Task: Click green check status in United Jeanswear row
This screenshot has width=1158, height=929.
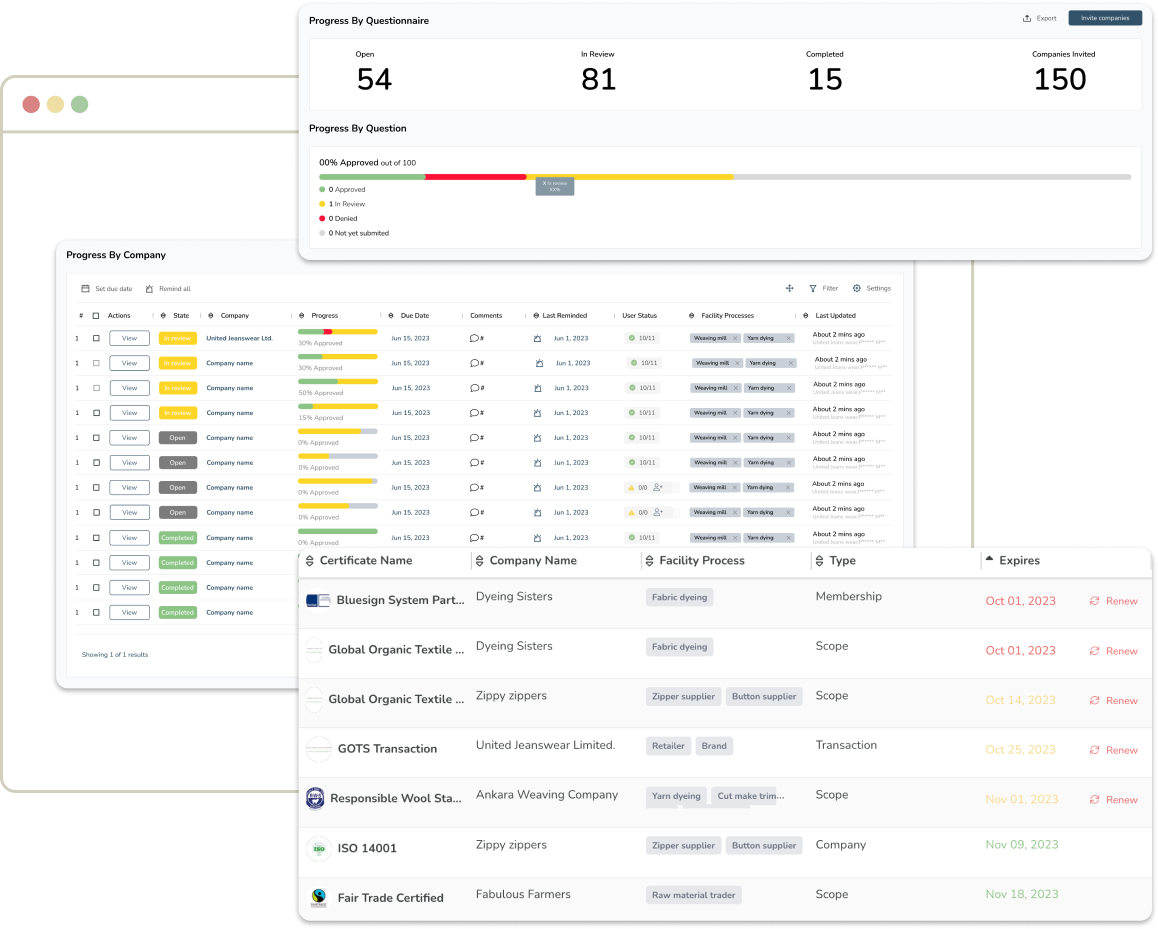Action: pos(631,338)
